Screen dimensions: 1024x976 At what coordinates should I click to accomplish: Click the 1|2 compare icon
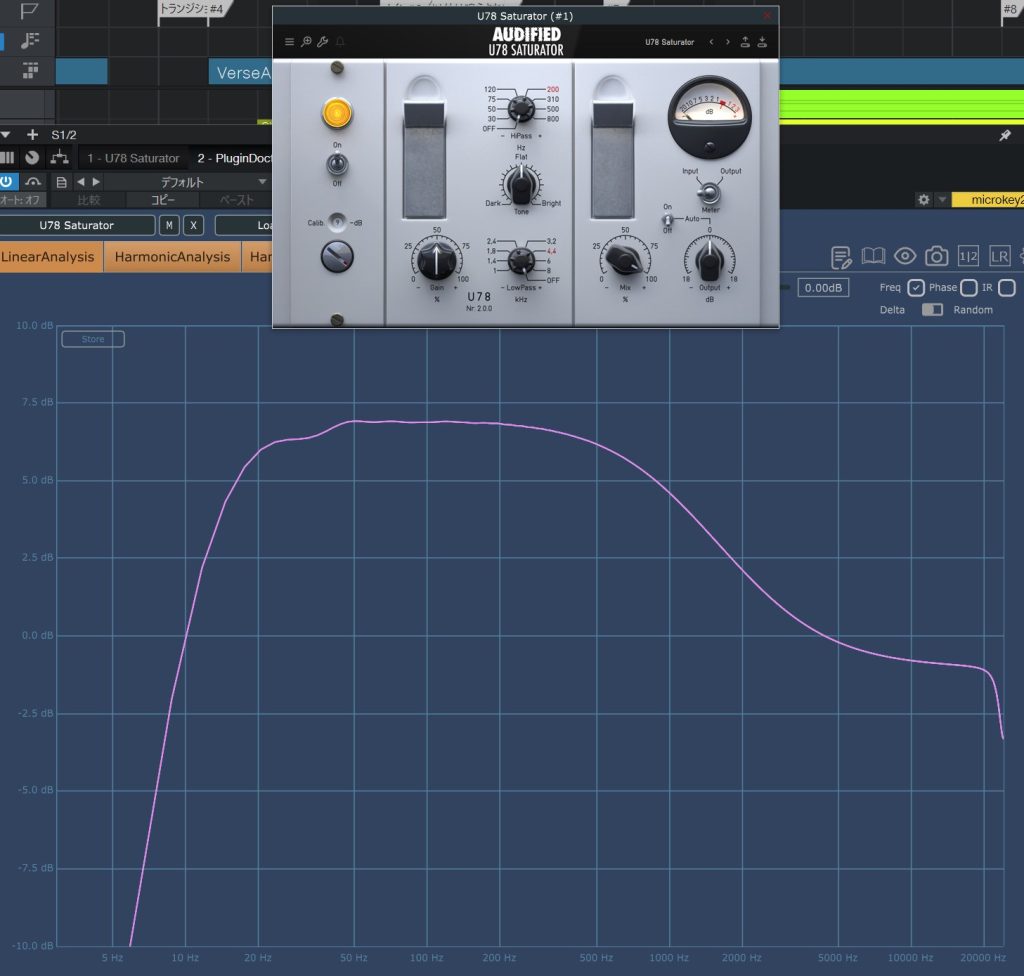click(x=968, y=257)
